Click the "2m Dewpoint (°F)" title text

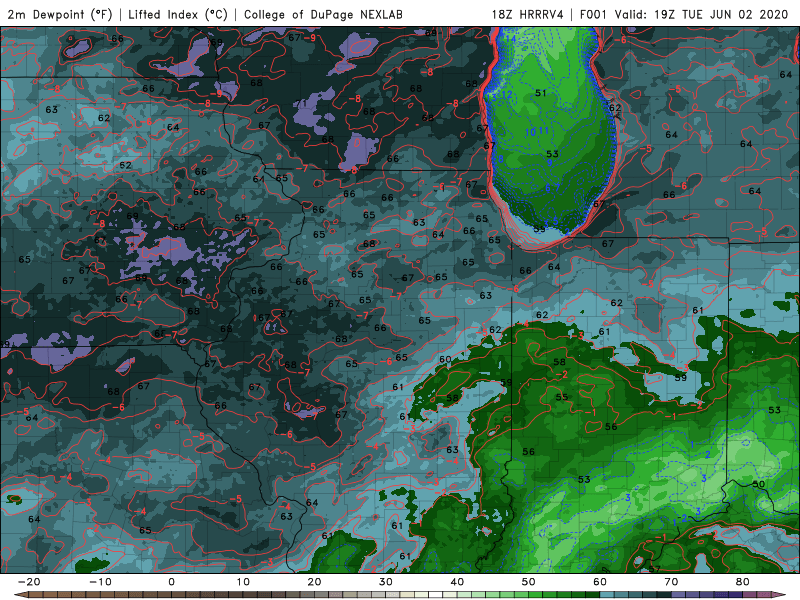[60, 14]
